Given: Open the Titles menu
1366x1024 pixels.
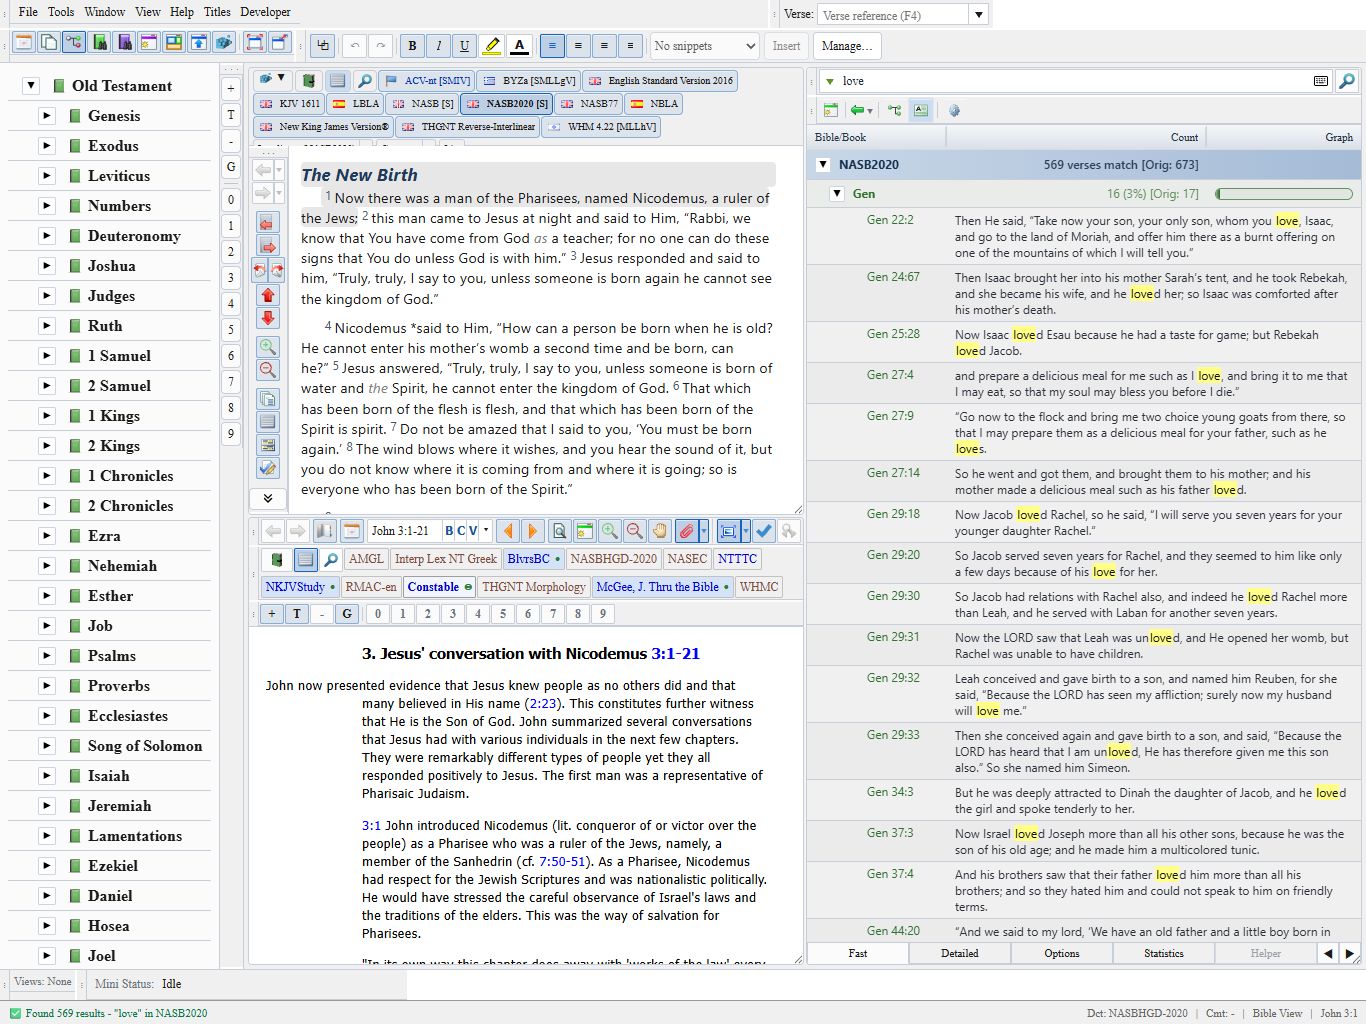Looking at the screenshot, I should 217,12.
